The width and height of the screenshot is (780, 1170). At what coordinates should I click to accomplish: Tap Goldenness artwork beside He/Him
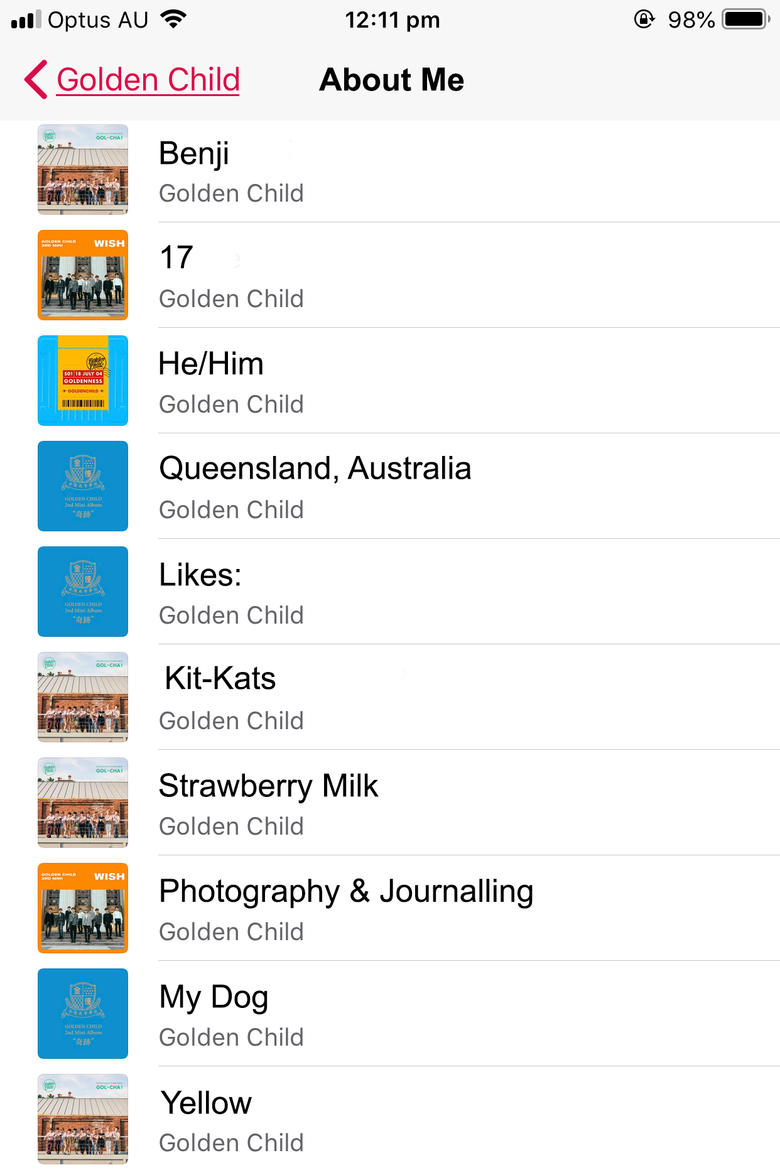pyautogui.click(x=83, y=380)
